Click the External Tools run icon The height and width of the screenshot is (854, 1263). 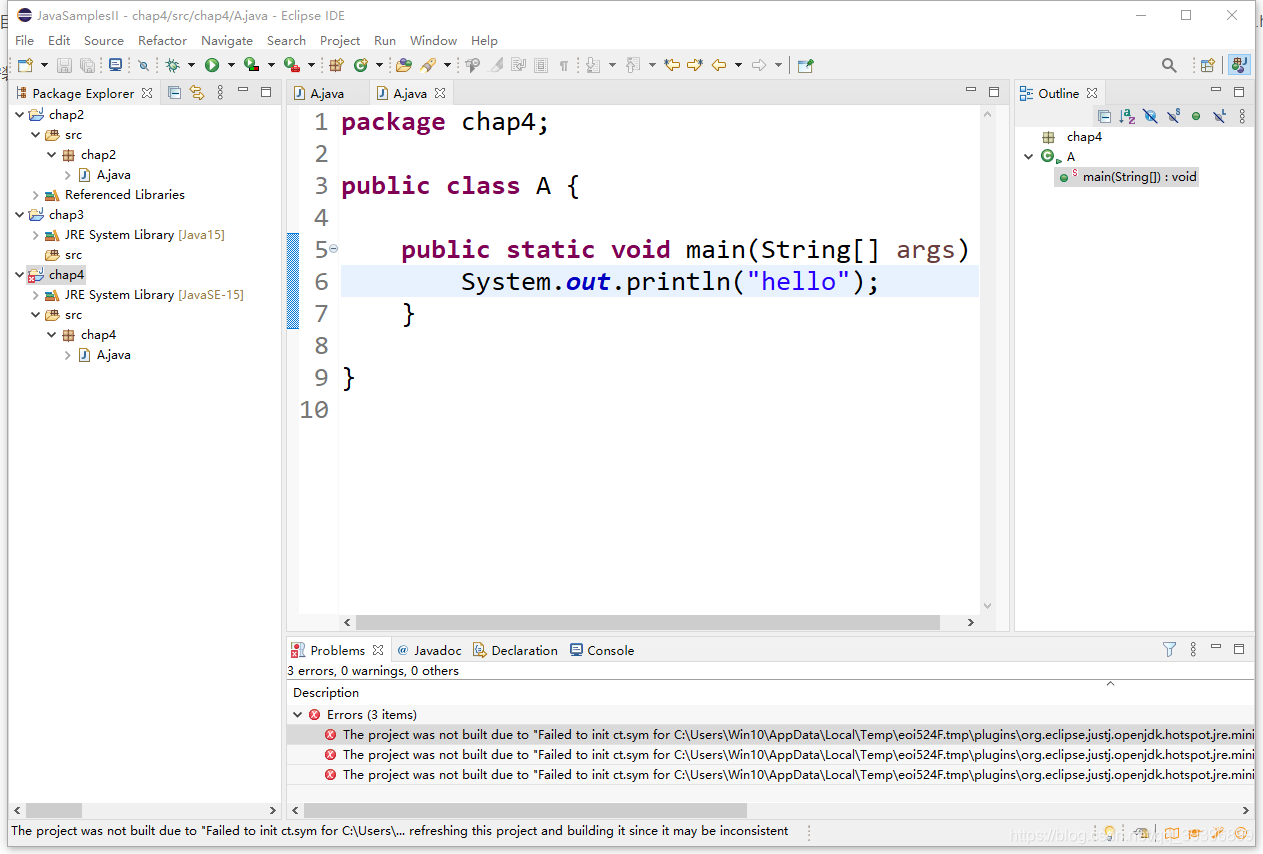click(x=291, y=65)
